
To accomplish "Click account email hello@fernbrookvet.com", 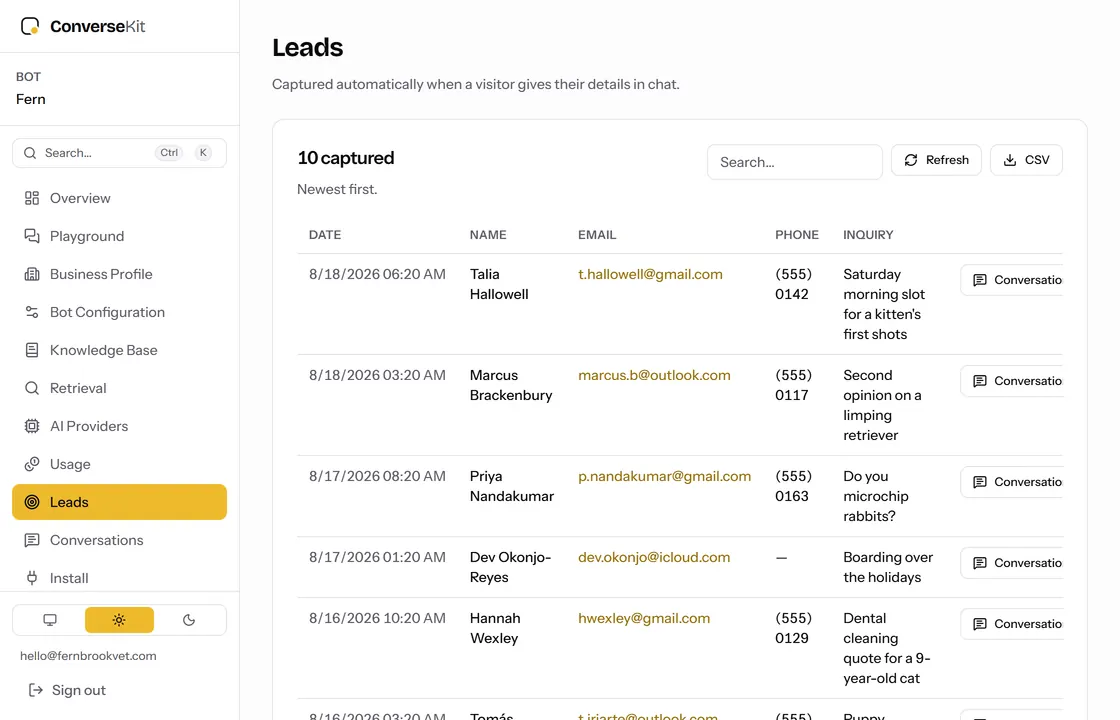I will pyautogui.click(x=88, y=656).
